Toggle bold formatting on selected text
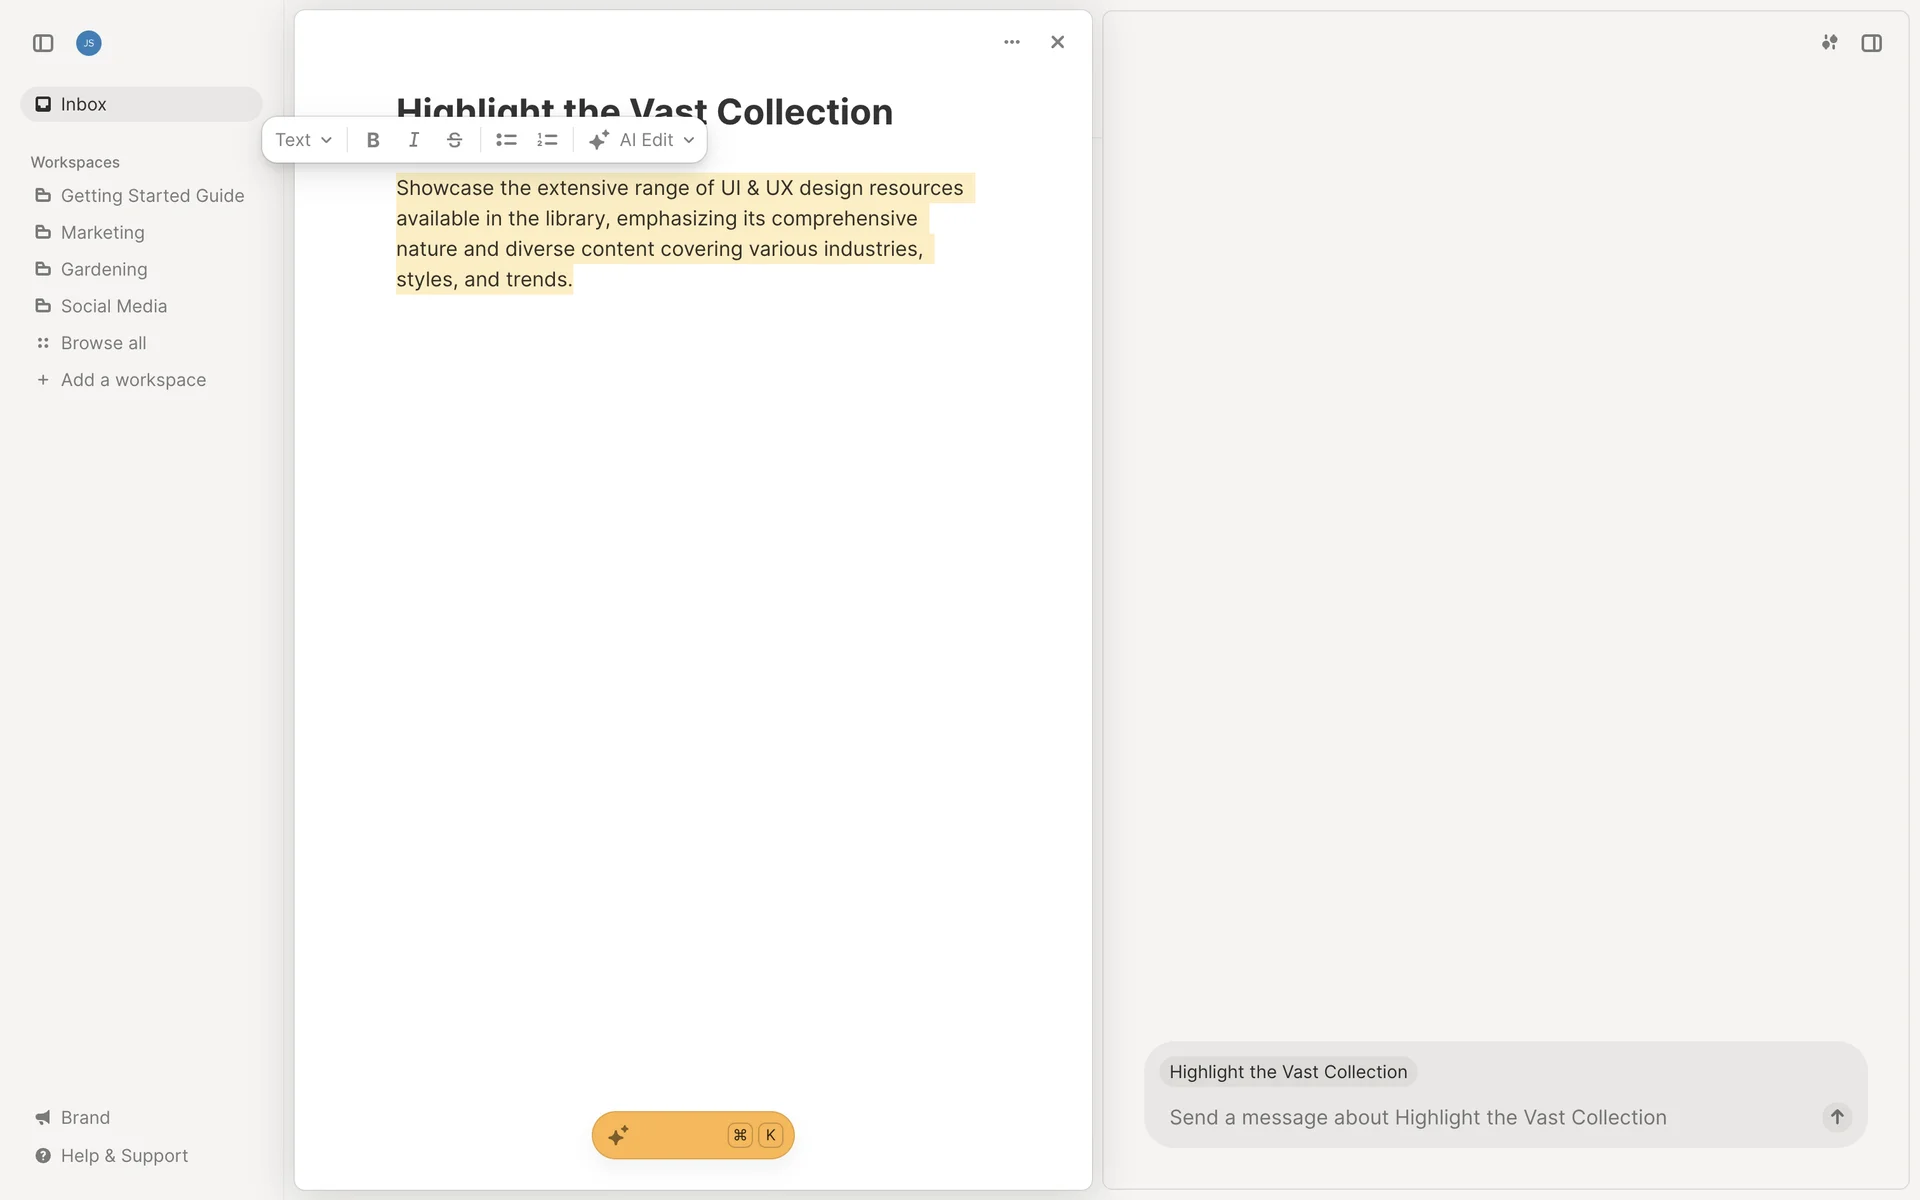 click(373, 140)
